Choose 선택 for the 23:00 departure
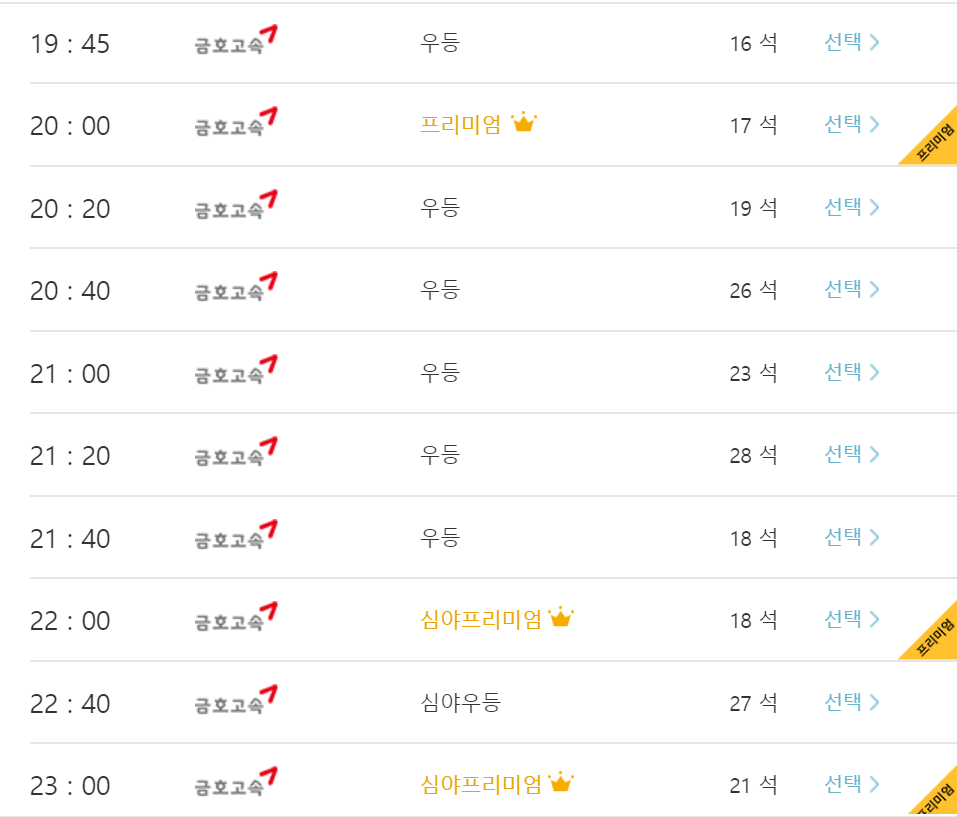 pyautogui.click(x=851, y=784)
